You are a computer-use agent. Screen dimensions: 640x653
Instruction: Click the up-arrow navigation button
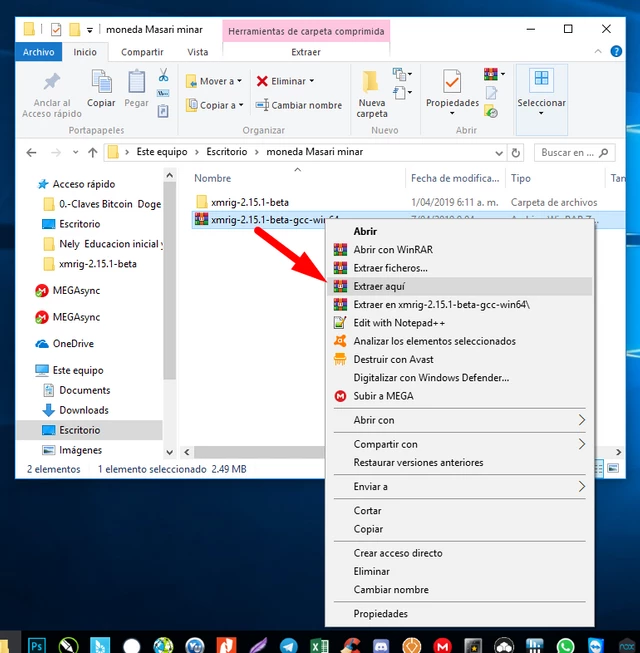(x=92, y=152)
